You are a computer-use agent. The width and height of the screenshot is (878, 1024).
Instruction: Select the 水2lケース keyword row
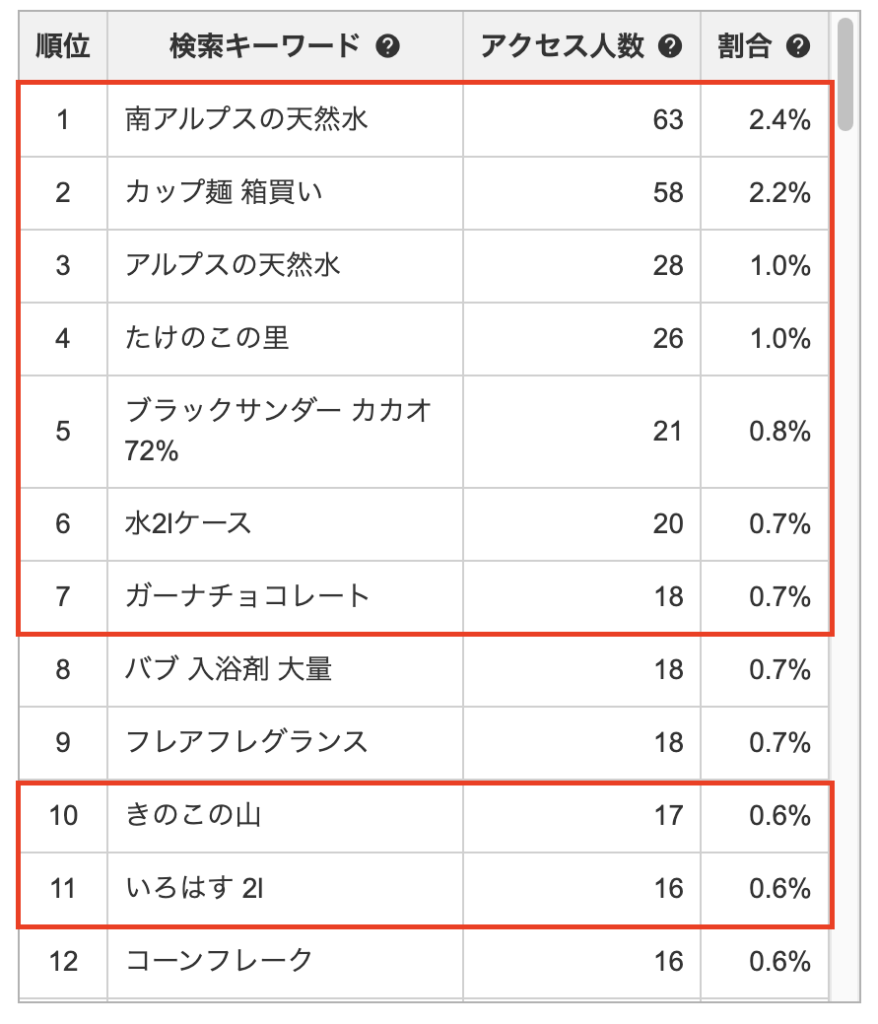(189, 523)
